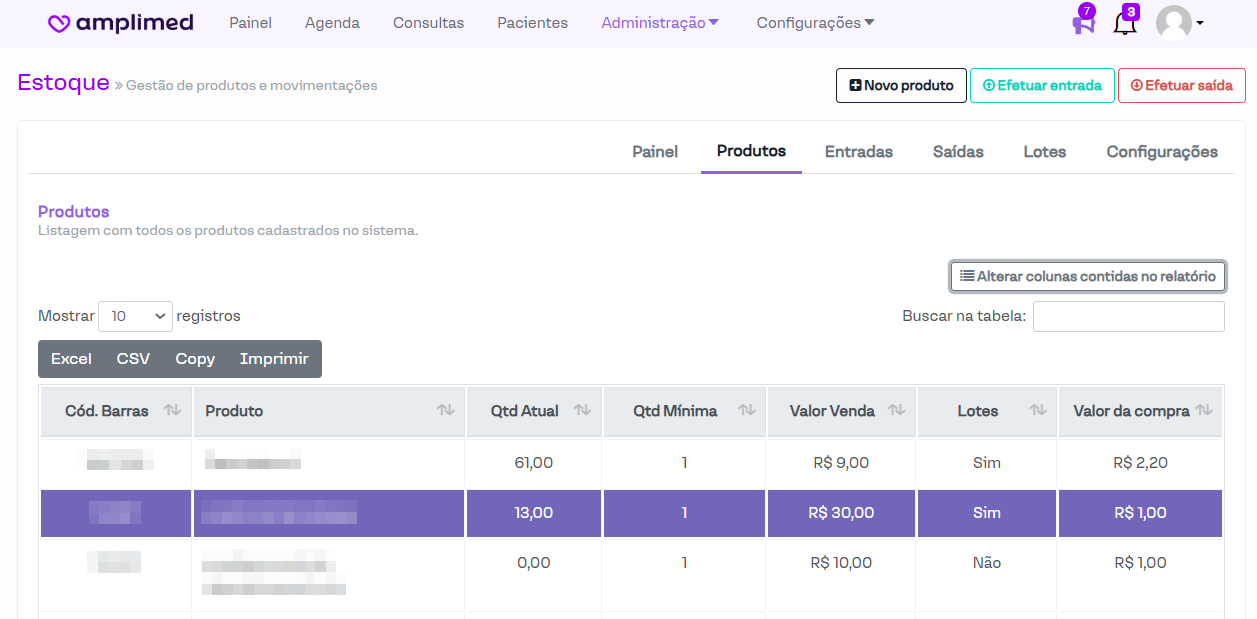The image size is (1257, 619).
Task: Sort by Cód. Barras column arrows
Action: tap(172, 411)
